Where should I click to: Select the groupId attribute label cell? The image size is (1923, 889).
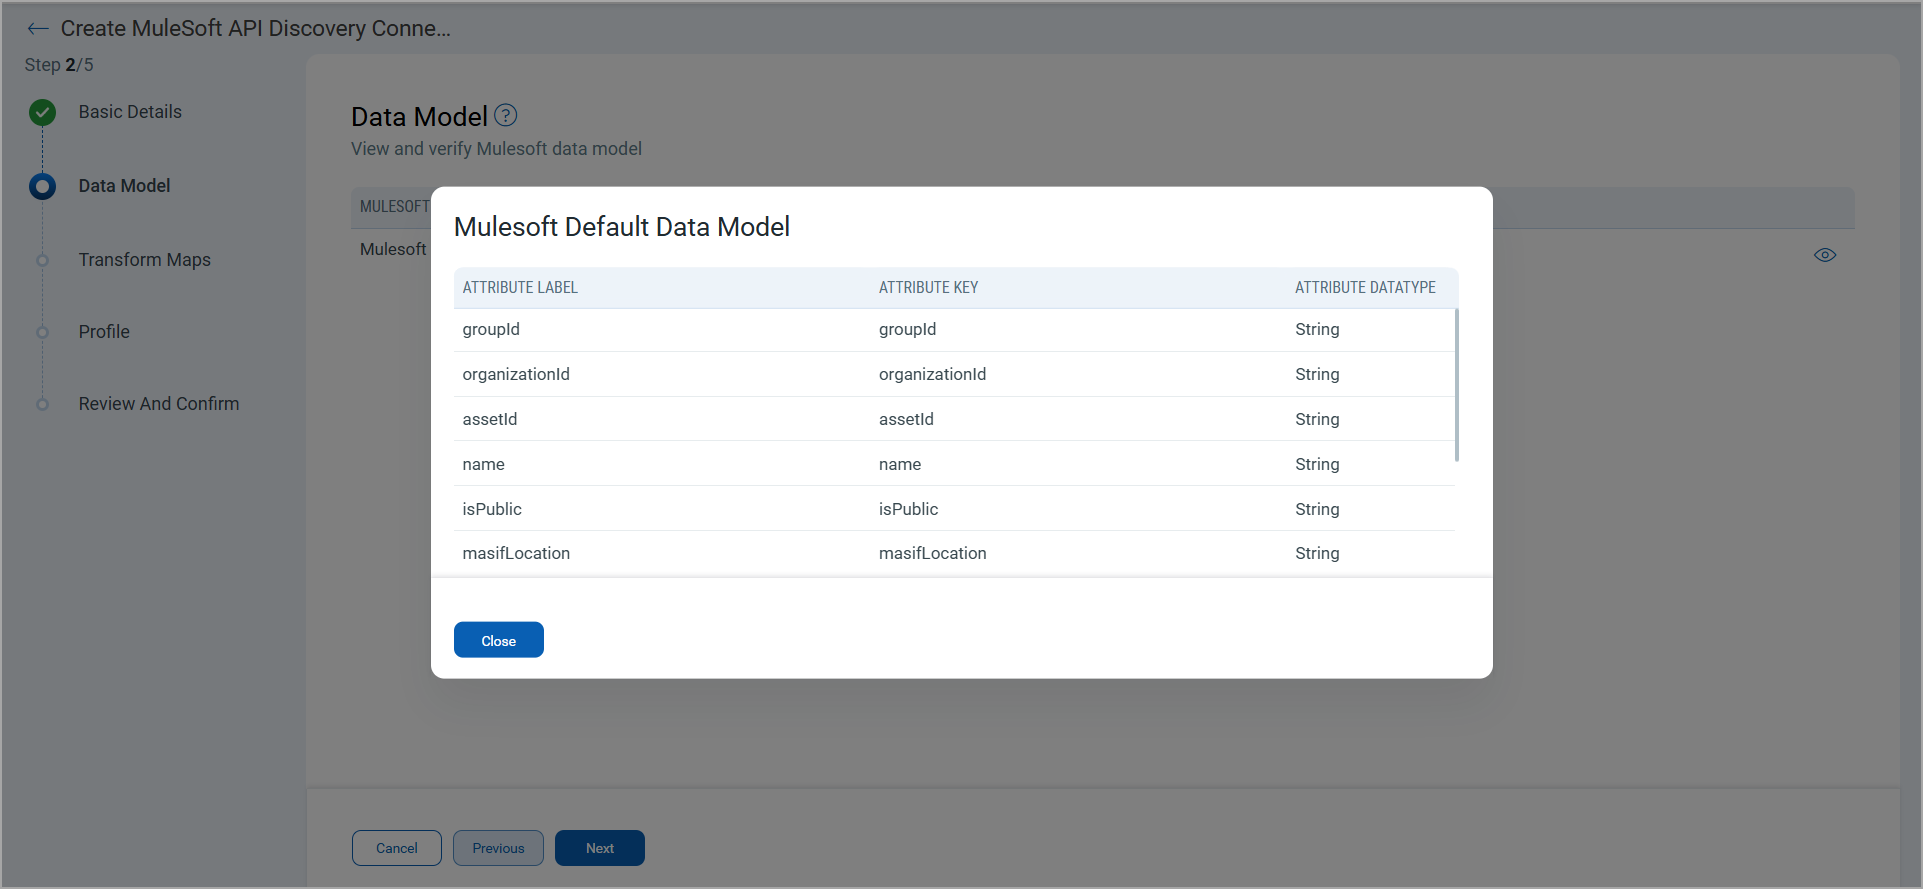coord(491,329)
